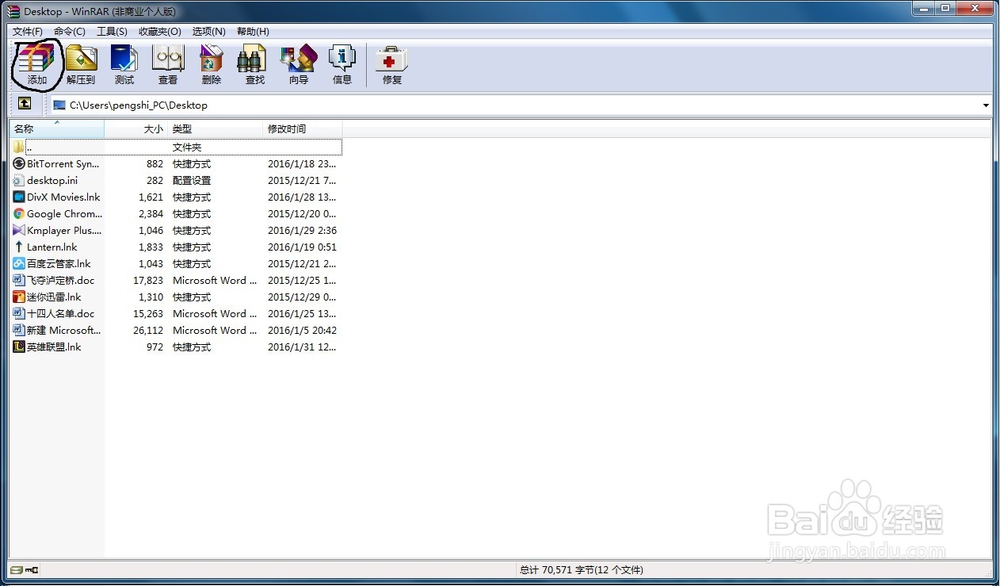Expand the address path dropdown arrow
1000x586 pixels.
(985, 105)
